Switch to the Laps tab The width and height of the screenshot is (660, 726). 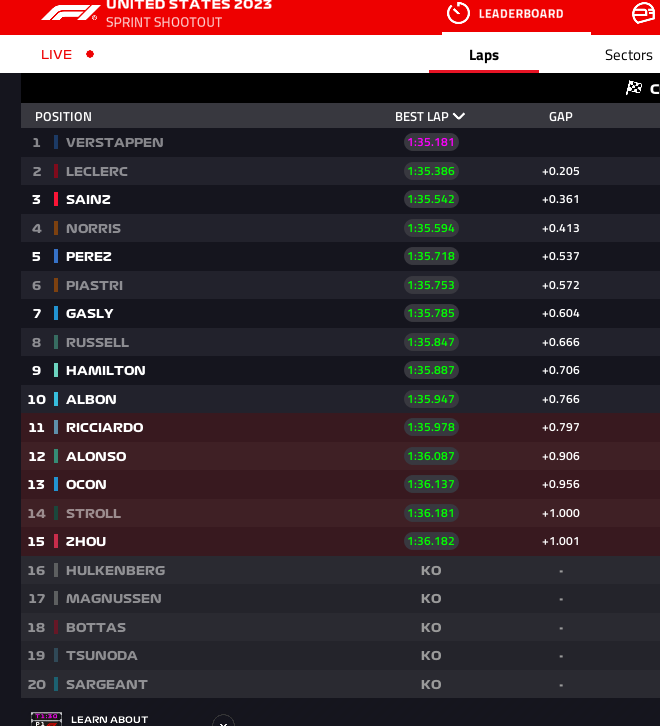484,56
